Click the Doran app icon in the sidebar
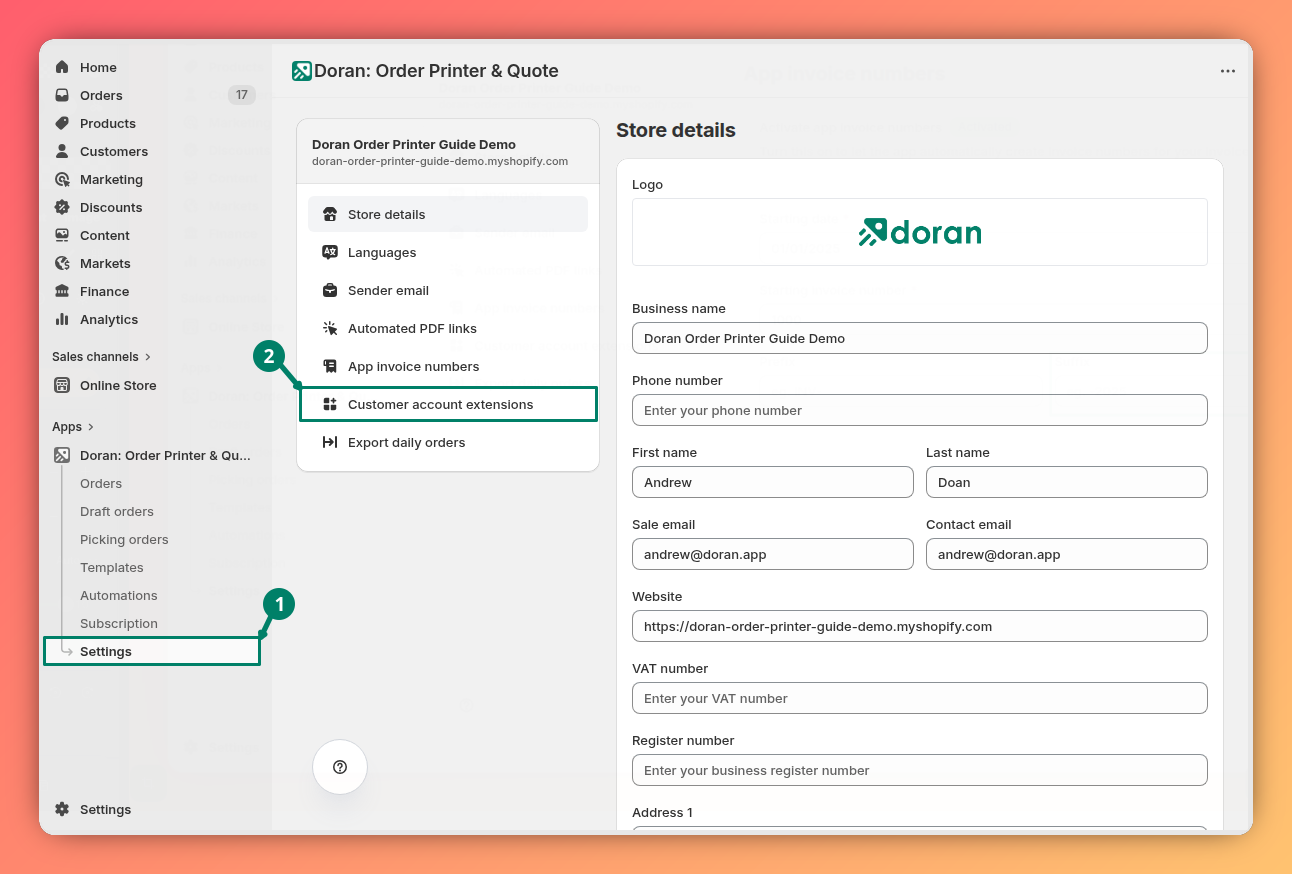 click(x=62, y=455)
